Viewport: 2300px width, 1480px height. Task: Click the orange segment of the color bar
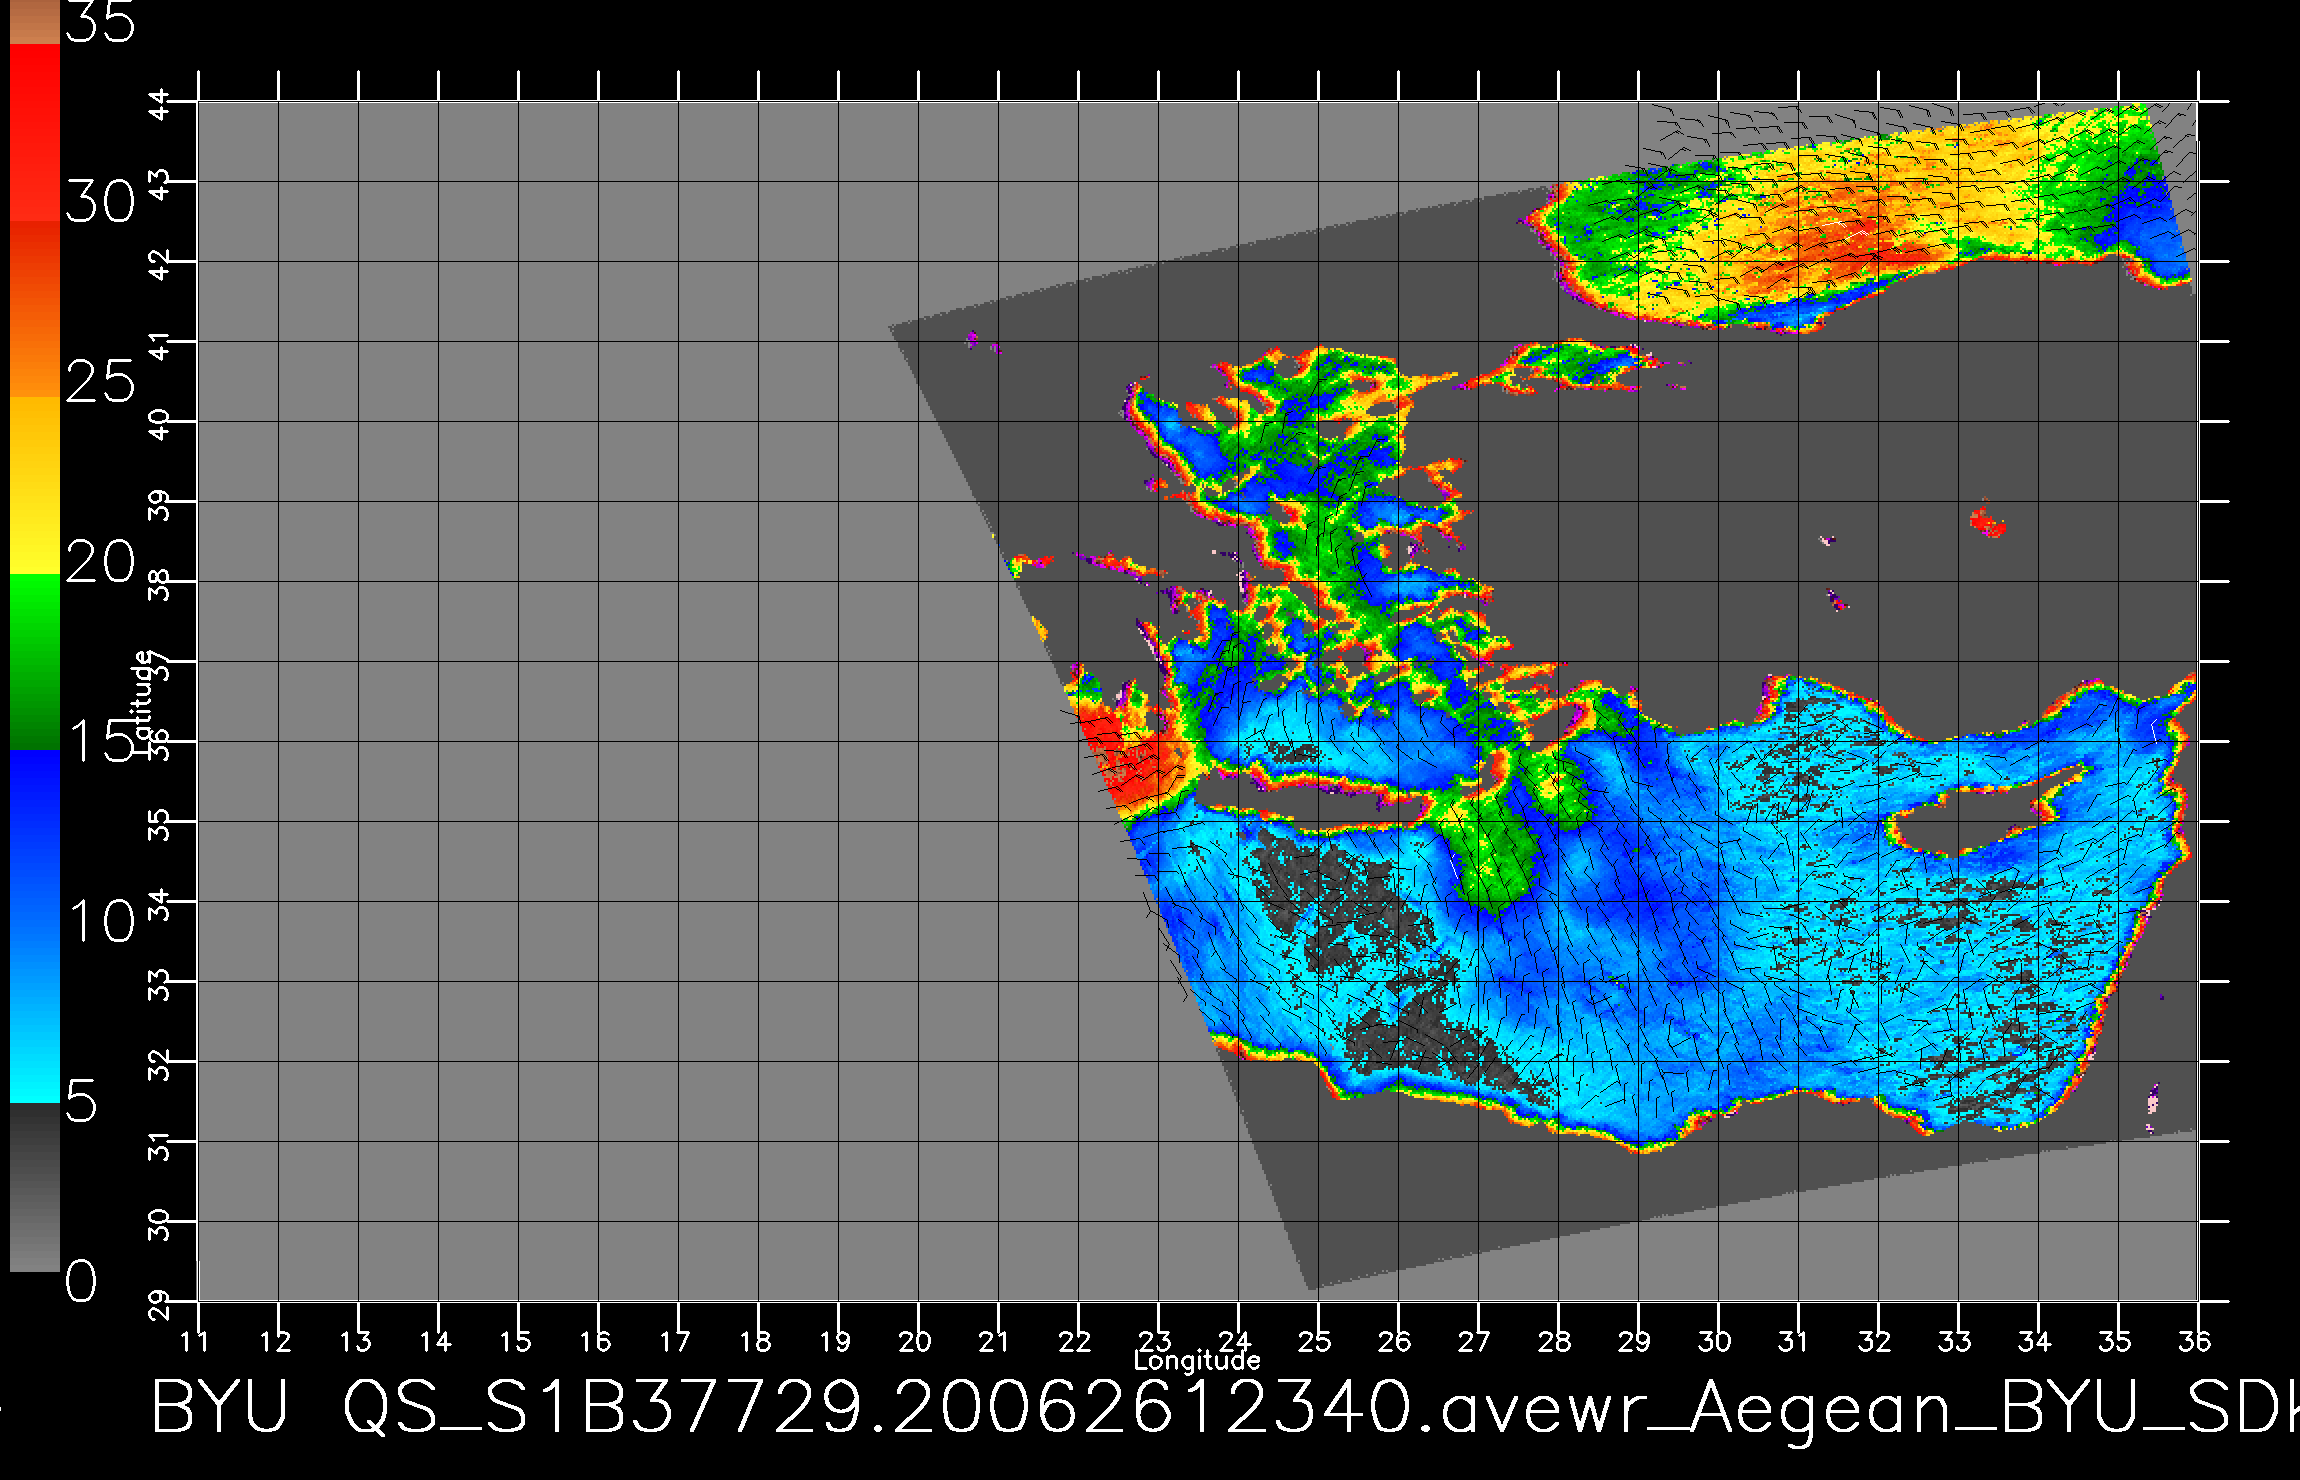click(x=34, y=310)
